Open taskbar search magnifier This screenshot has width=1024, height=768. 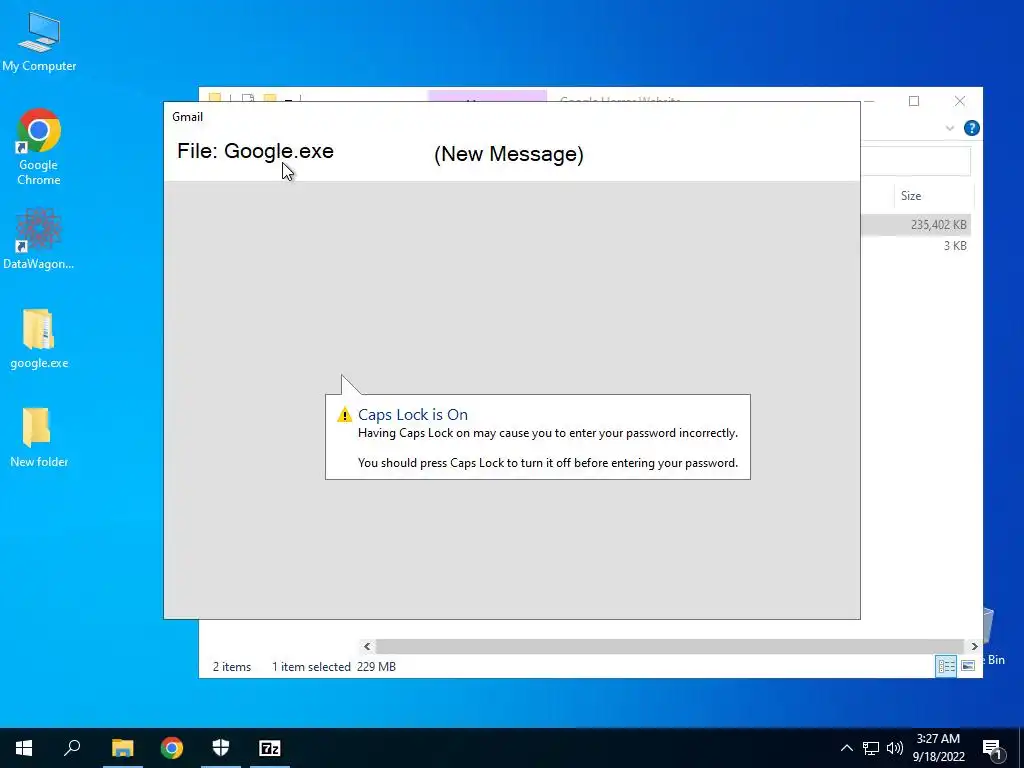pyautogui.click(x=72, y=748)
